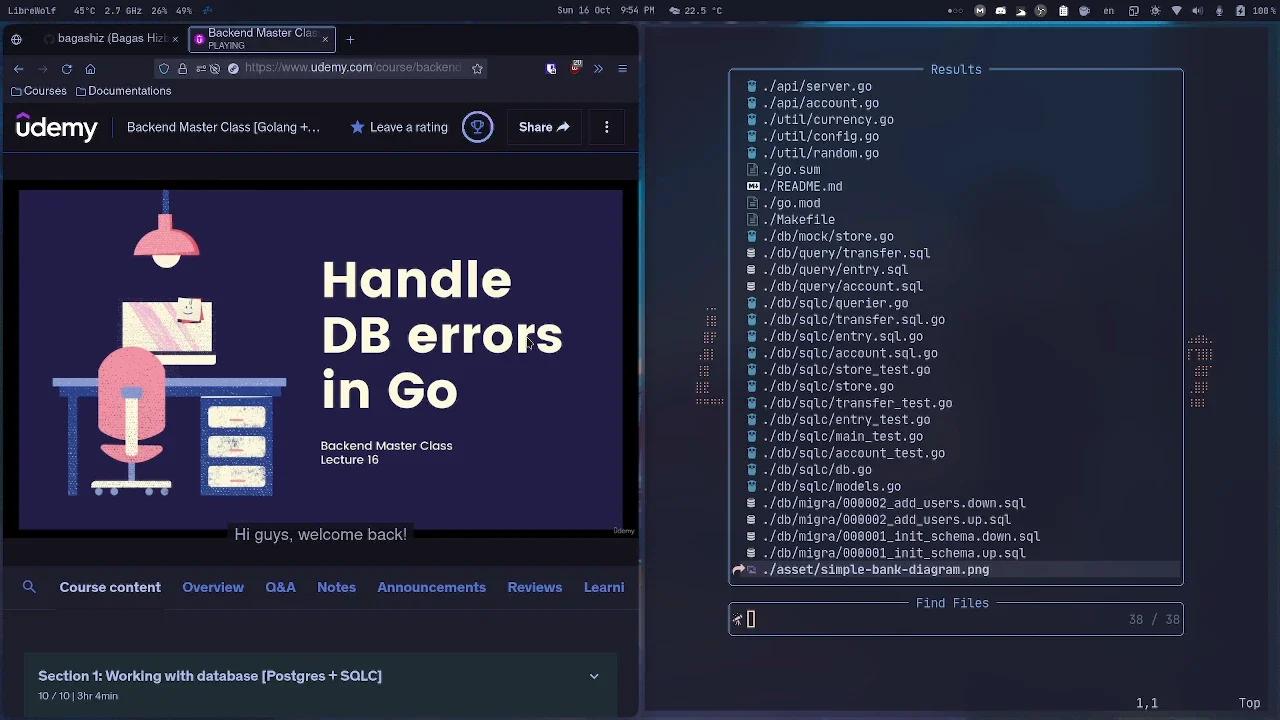The width and height of the screenshot is (1280, 720).
Task: Click the Udemy logo
Action: (56, 127)
